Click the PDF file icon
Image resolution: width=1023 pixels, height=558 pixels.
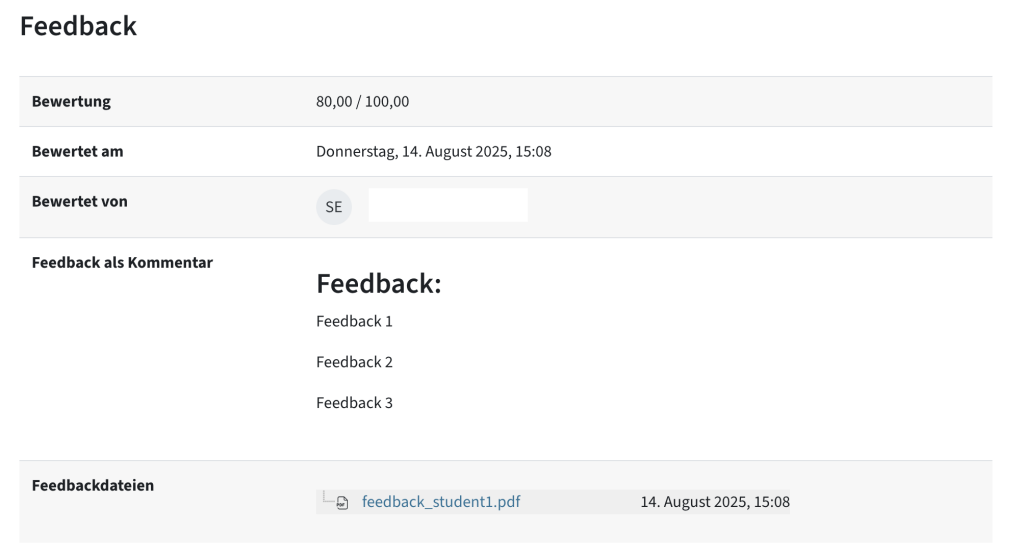(x=342, y=503)
